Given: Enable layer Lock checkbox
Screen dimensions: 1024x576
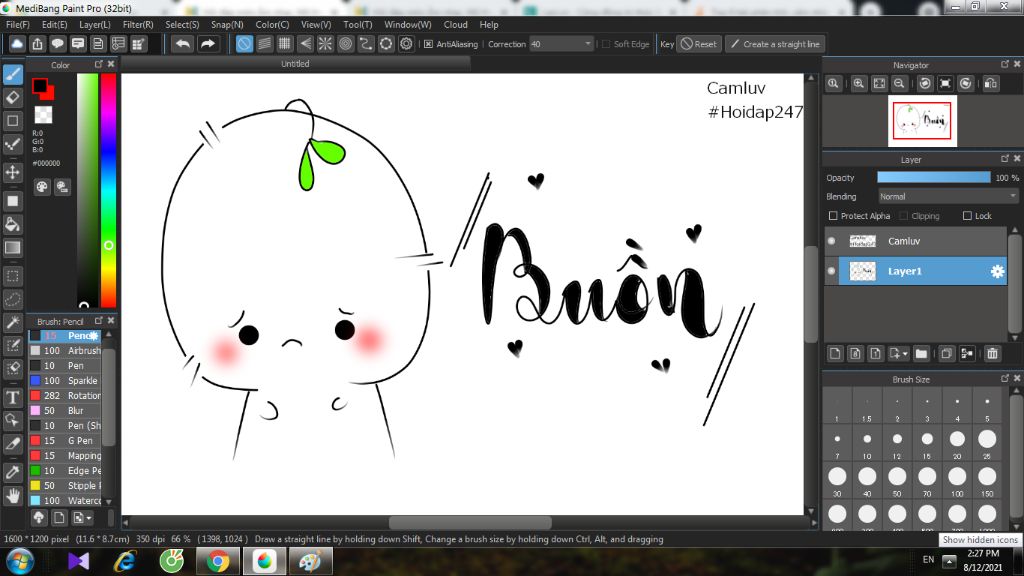Looking at the screenshot, I should (967, 216).
